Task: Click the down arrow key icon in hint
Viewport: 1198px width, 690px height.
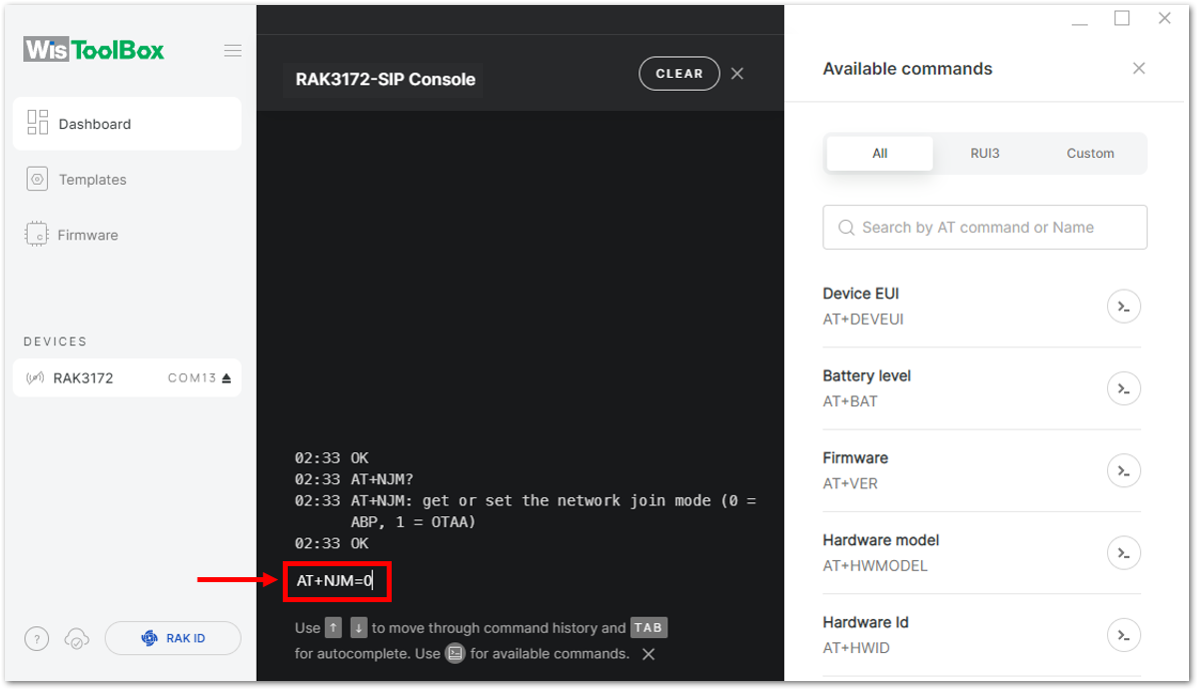Action: [359, 628]
